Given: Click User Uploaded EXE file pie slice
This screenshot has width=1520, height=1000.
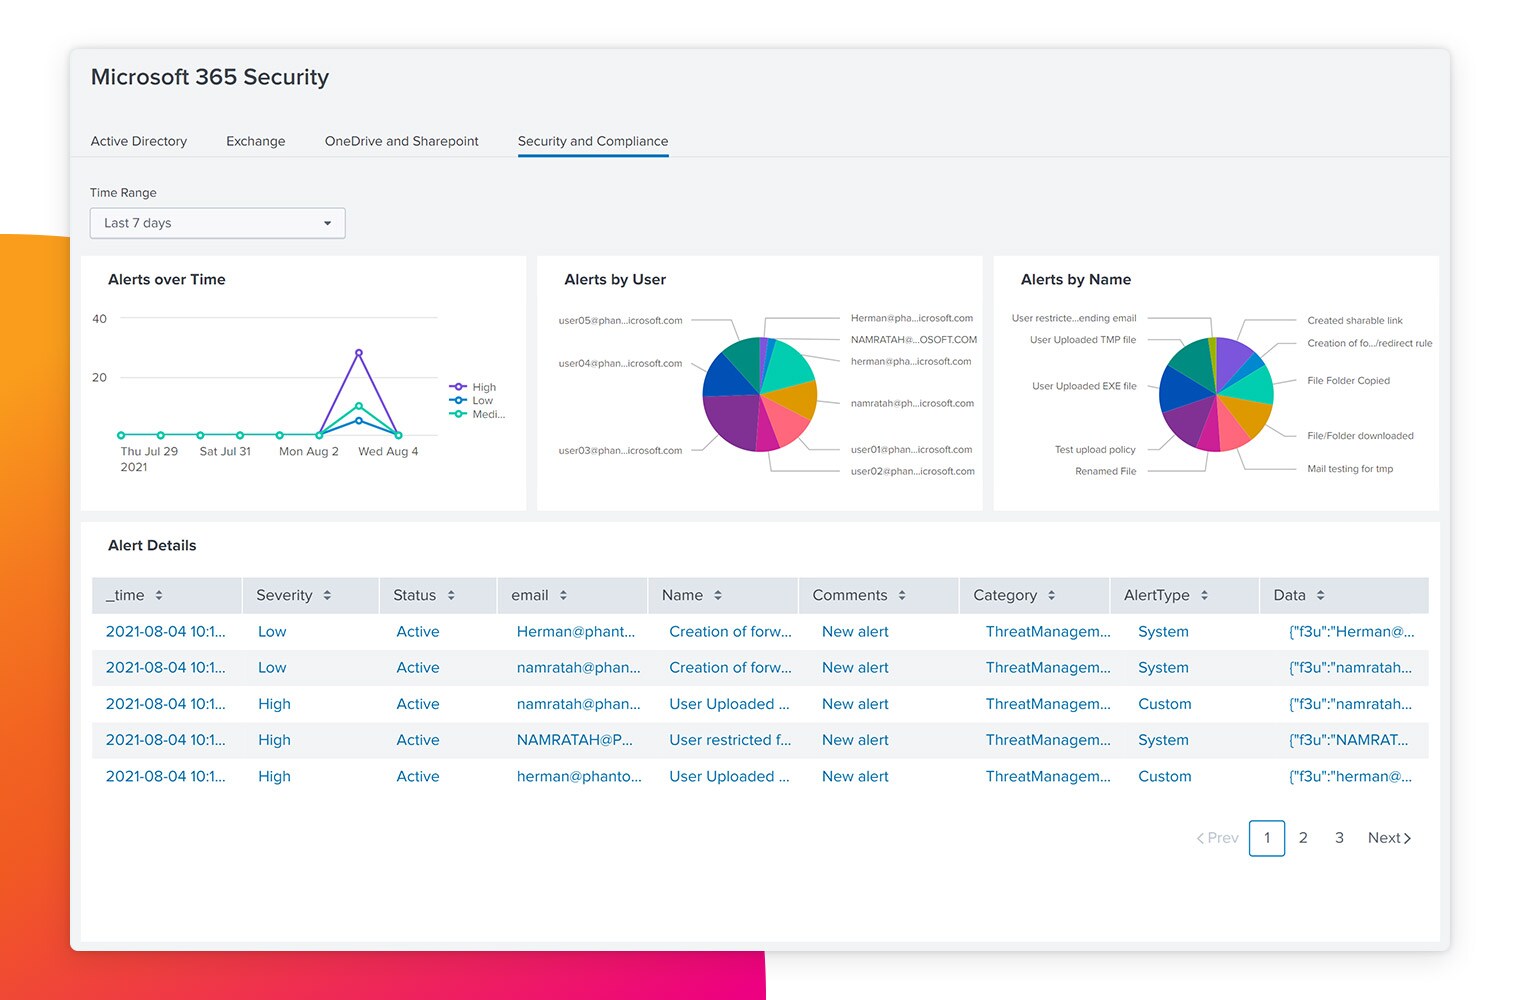Looking at the screenshot, I should [1183, 389].
